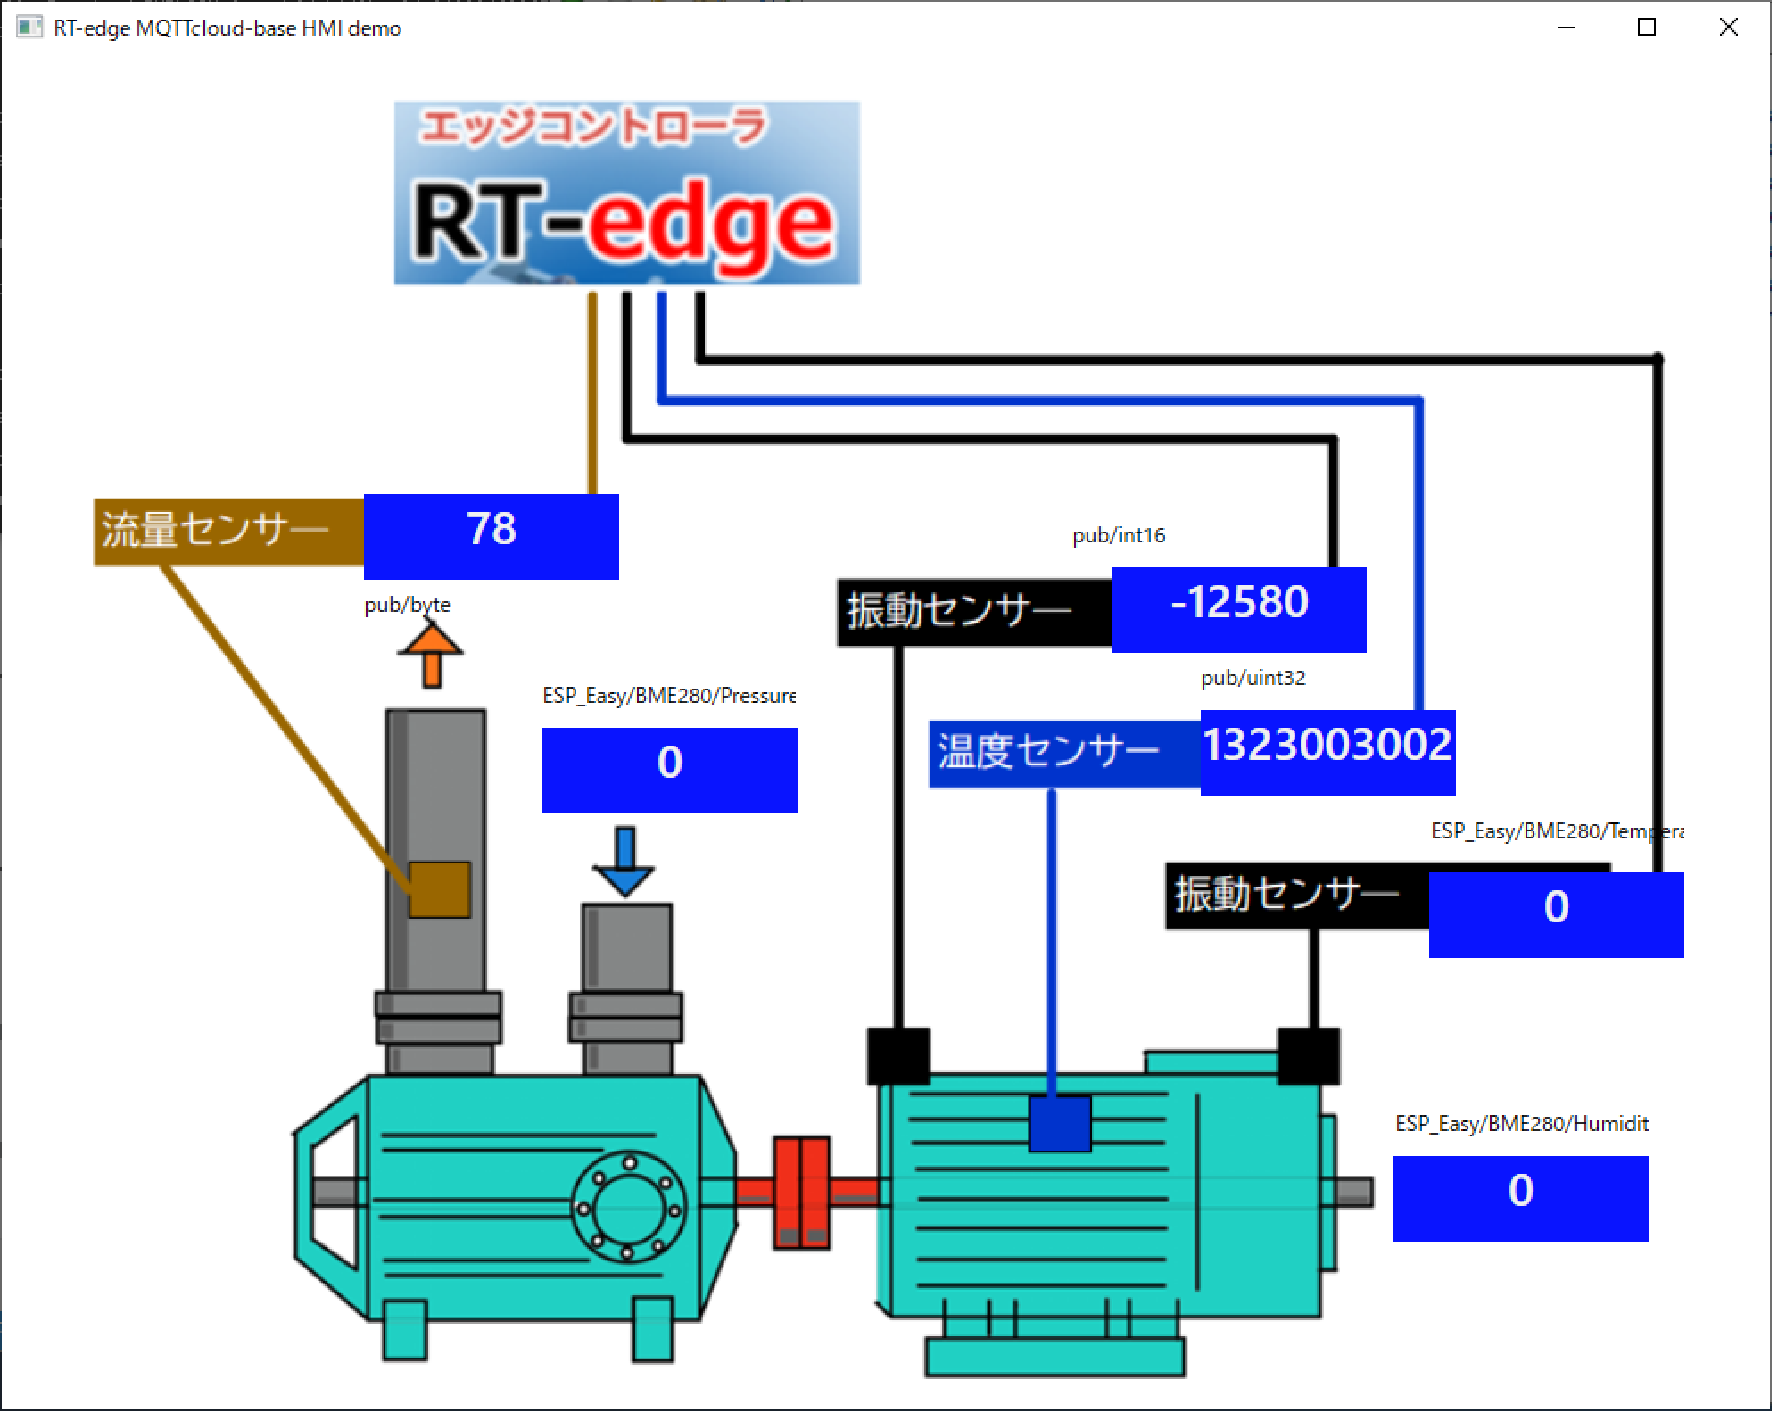Close the HMI demo window
Image resolution: width=1772 pixels, height=1411 pixels.
(1729, 28)
